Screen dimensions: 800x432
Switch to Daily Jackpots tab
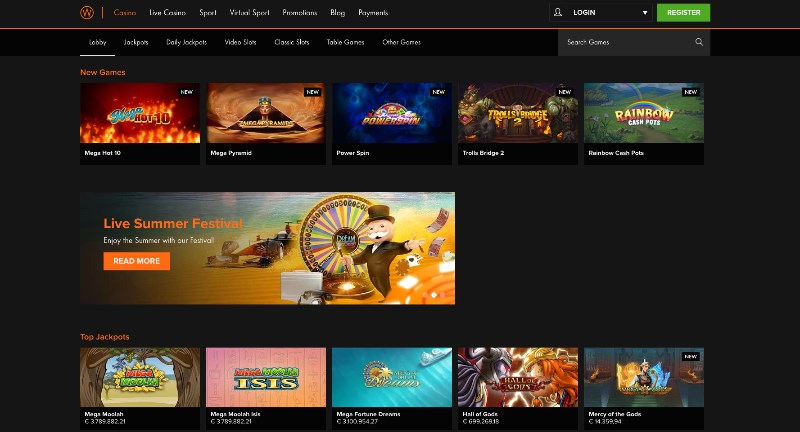[x=186, y=42]
